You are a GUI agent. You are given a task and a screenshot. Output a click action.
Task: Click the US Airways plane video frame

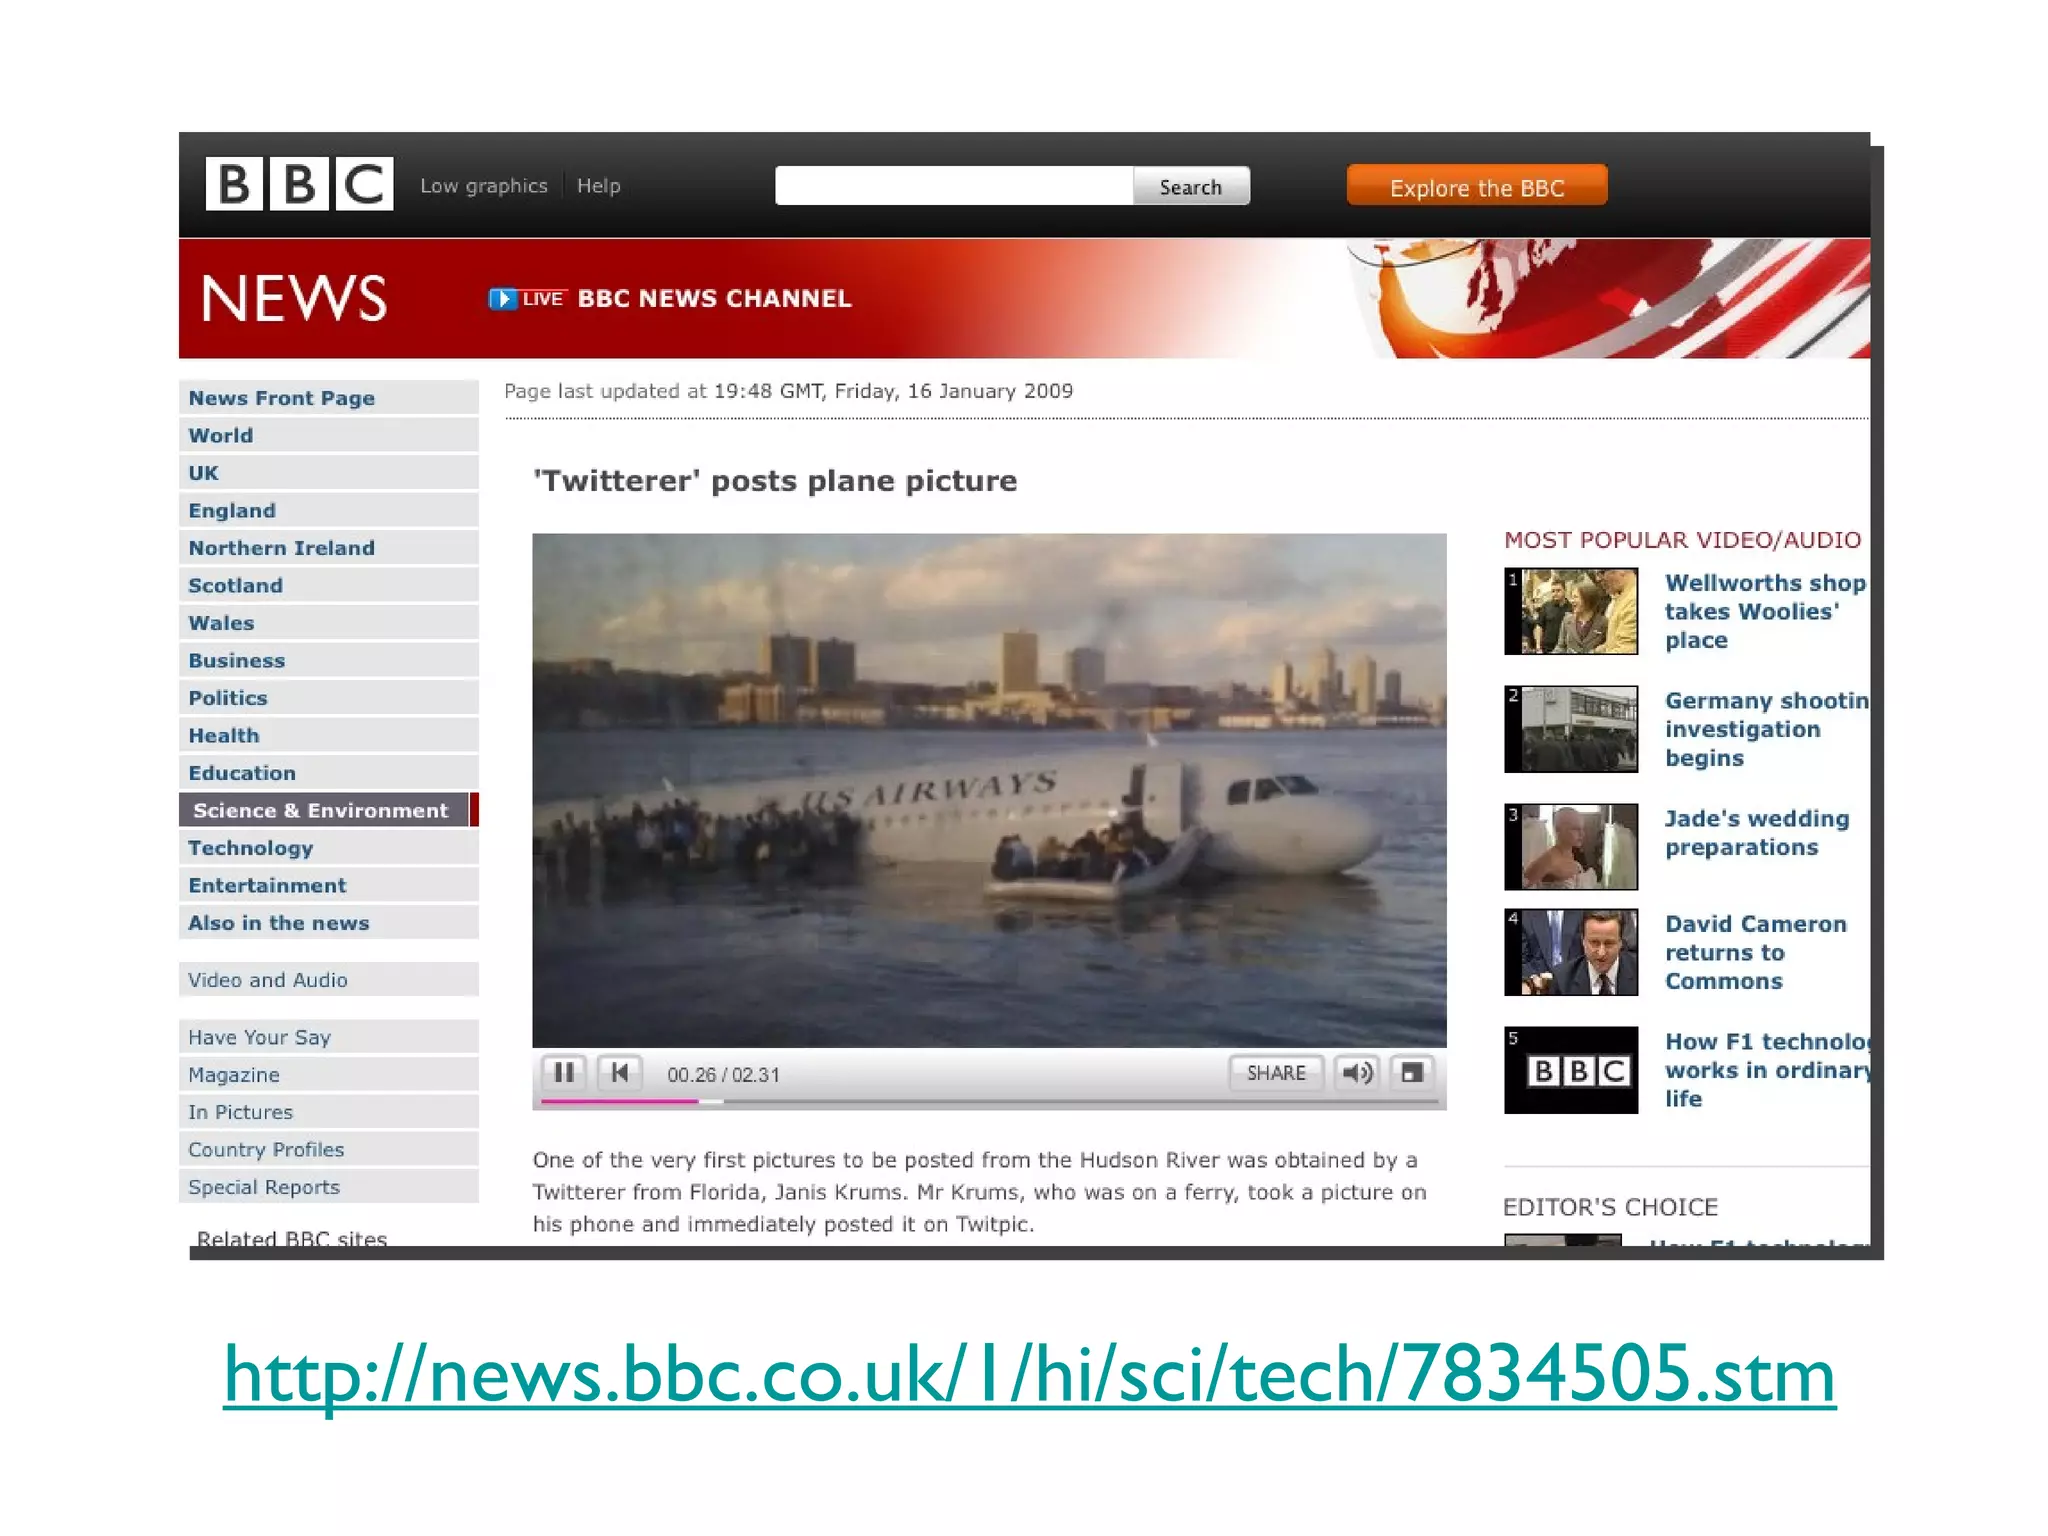(989, 790)
